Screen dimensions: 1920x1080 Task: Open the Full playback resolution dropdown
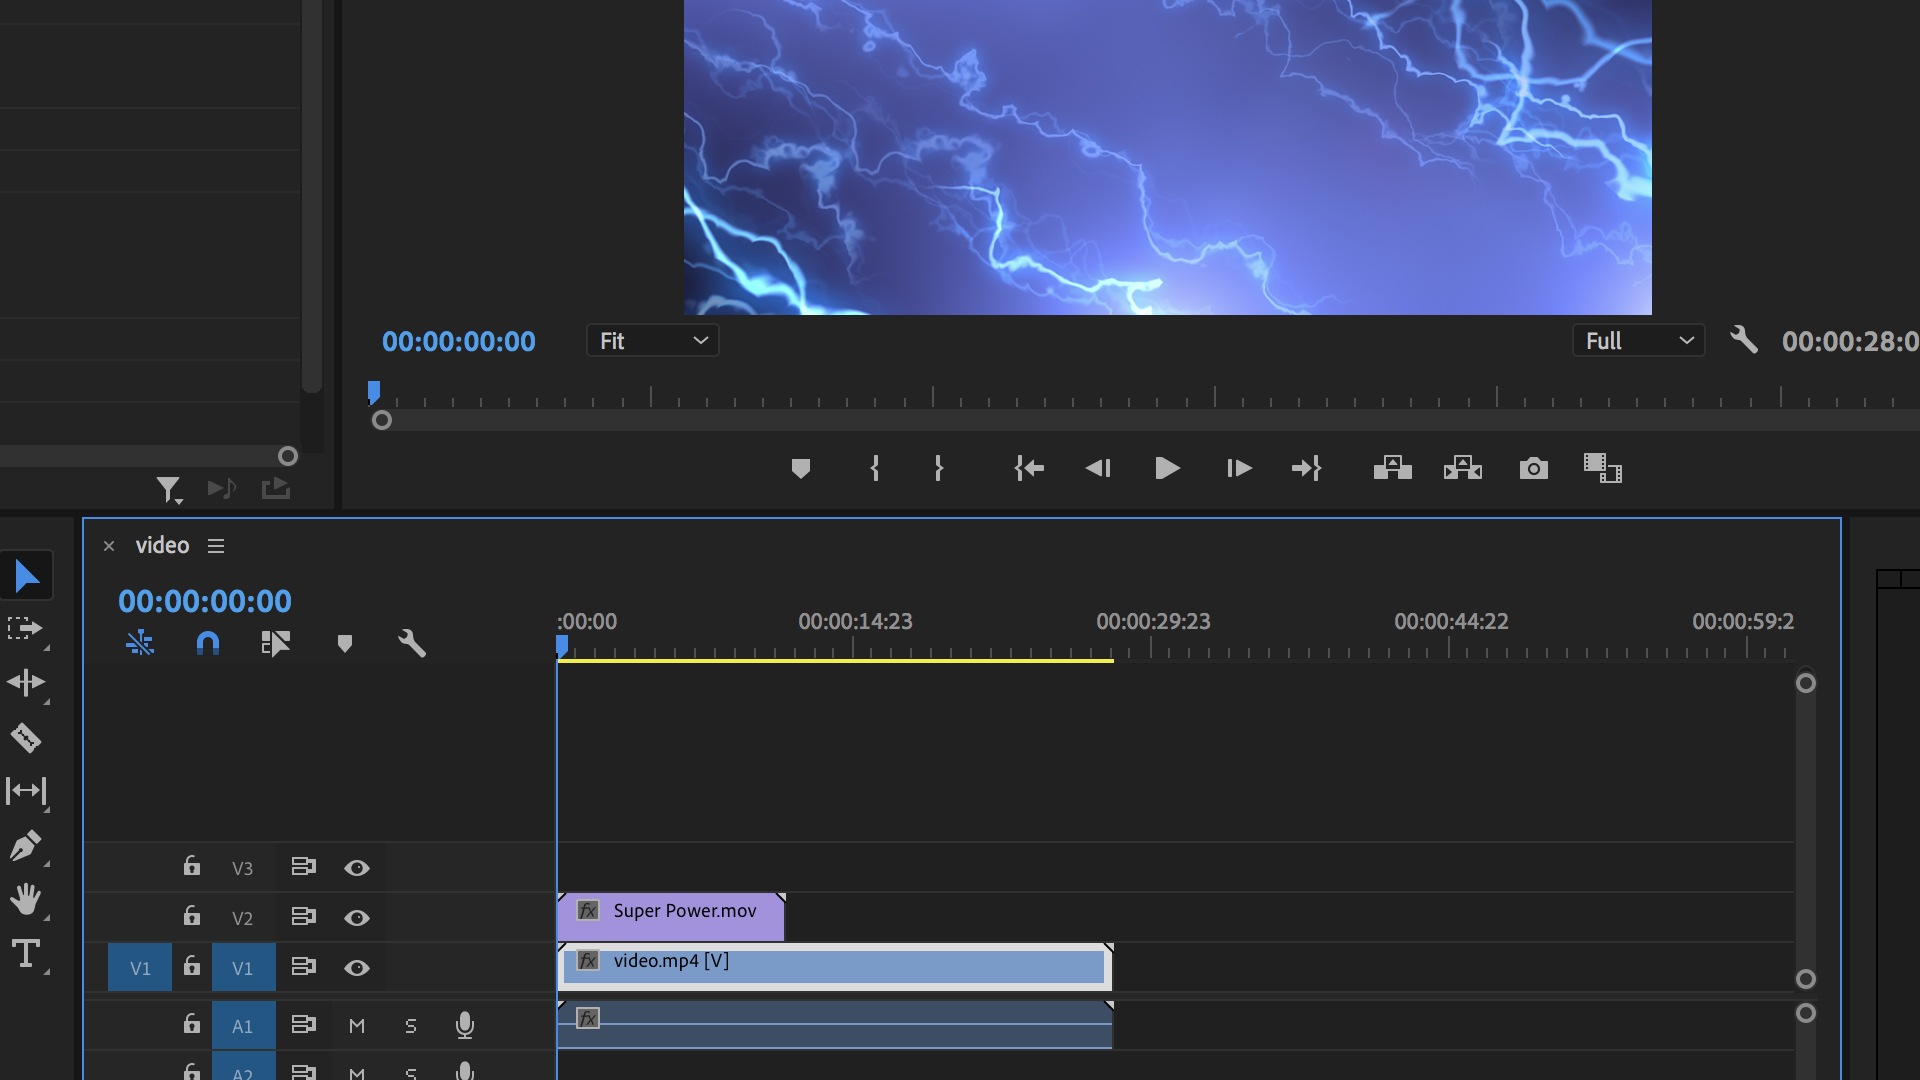1638,340
